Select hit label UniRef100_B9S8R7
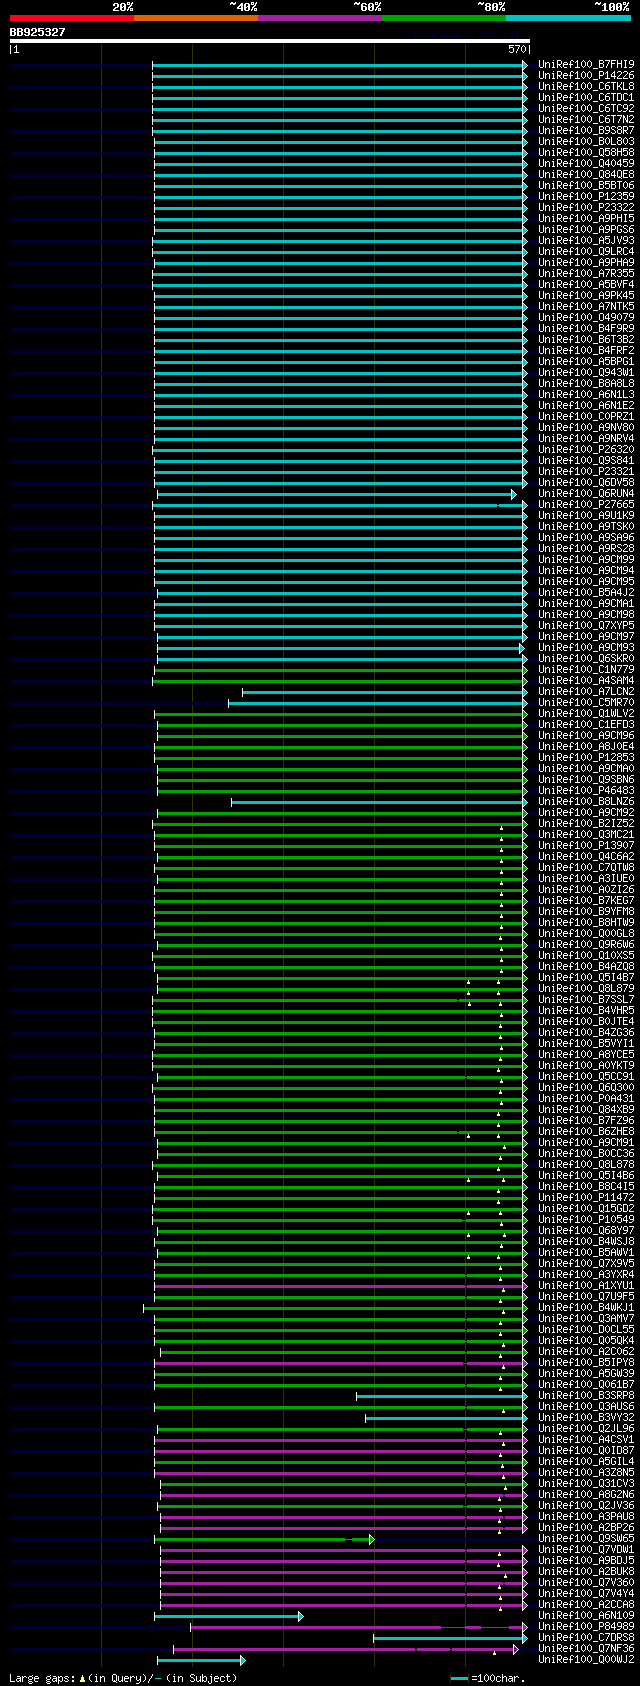This screenshot has width=640, height=1686. [586, 130]
